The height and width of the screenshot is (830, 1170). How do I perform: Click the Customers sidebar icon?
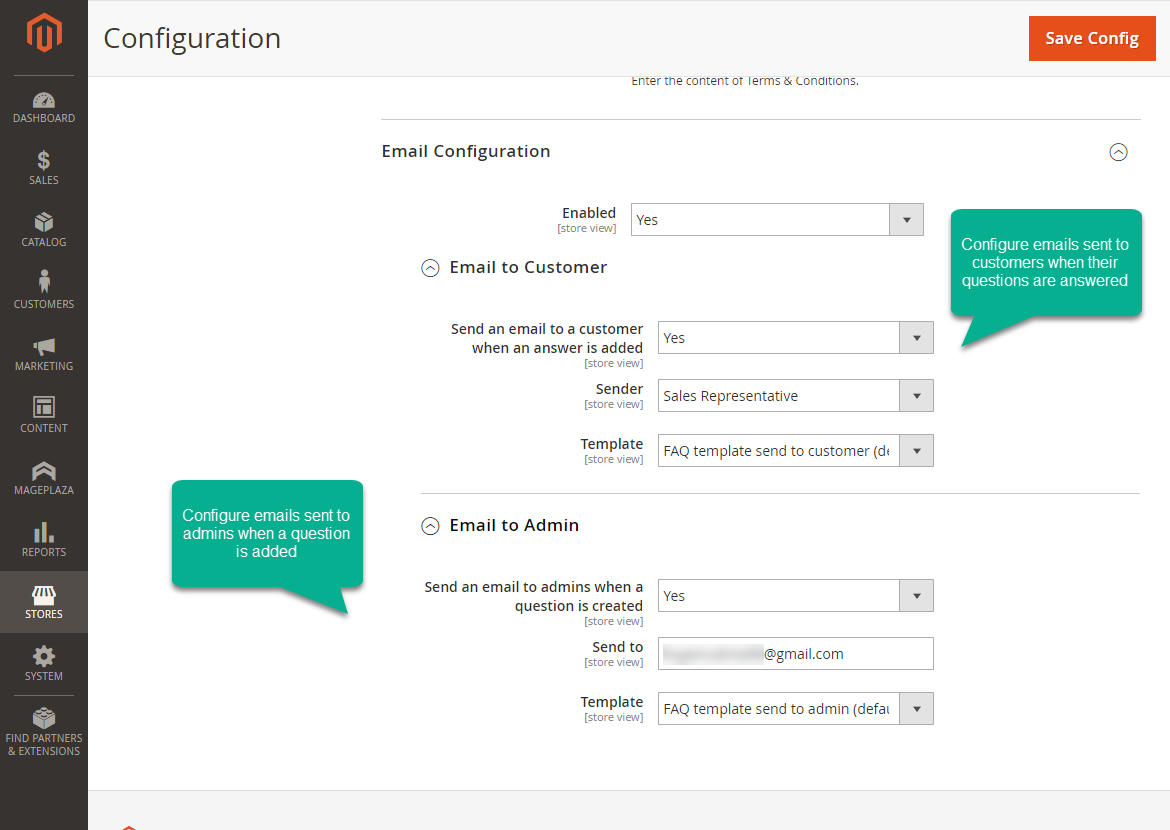coord(44,291)
